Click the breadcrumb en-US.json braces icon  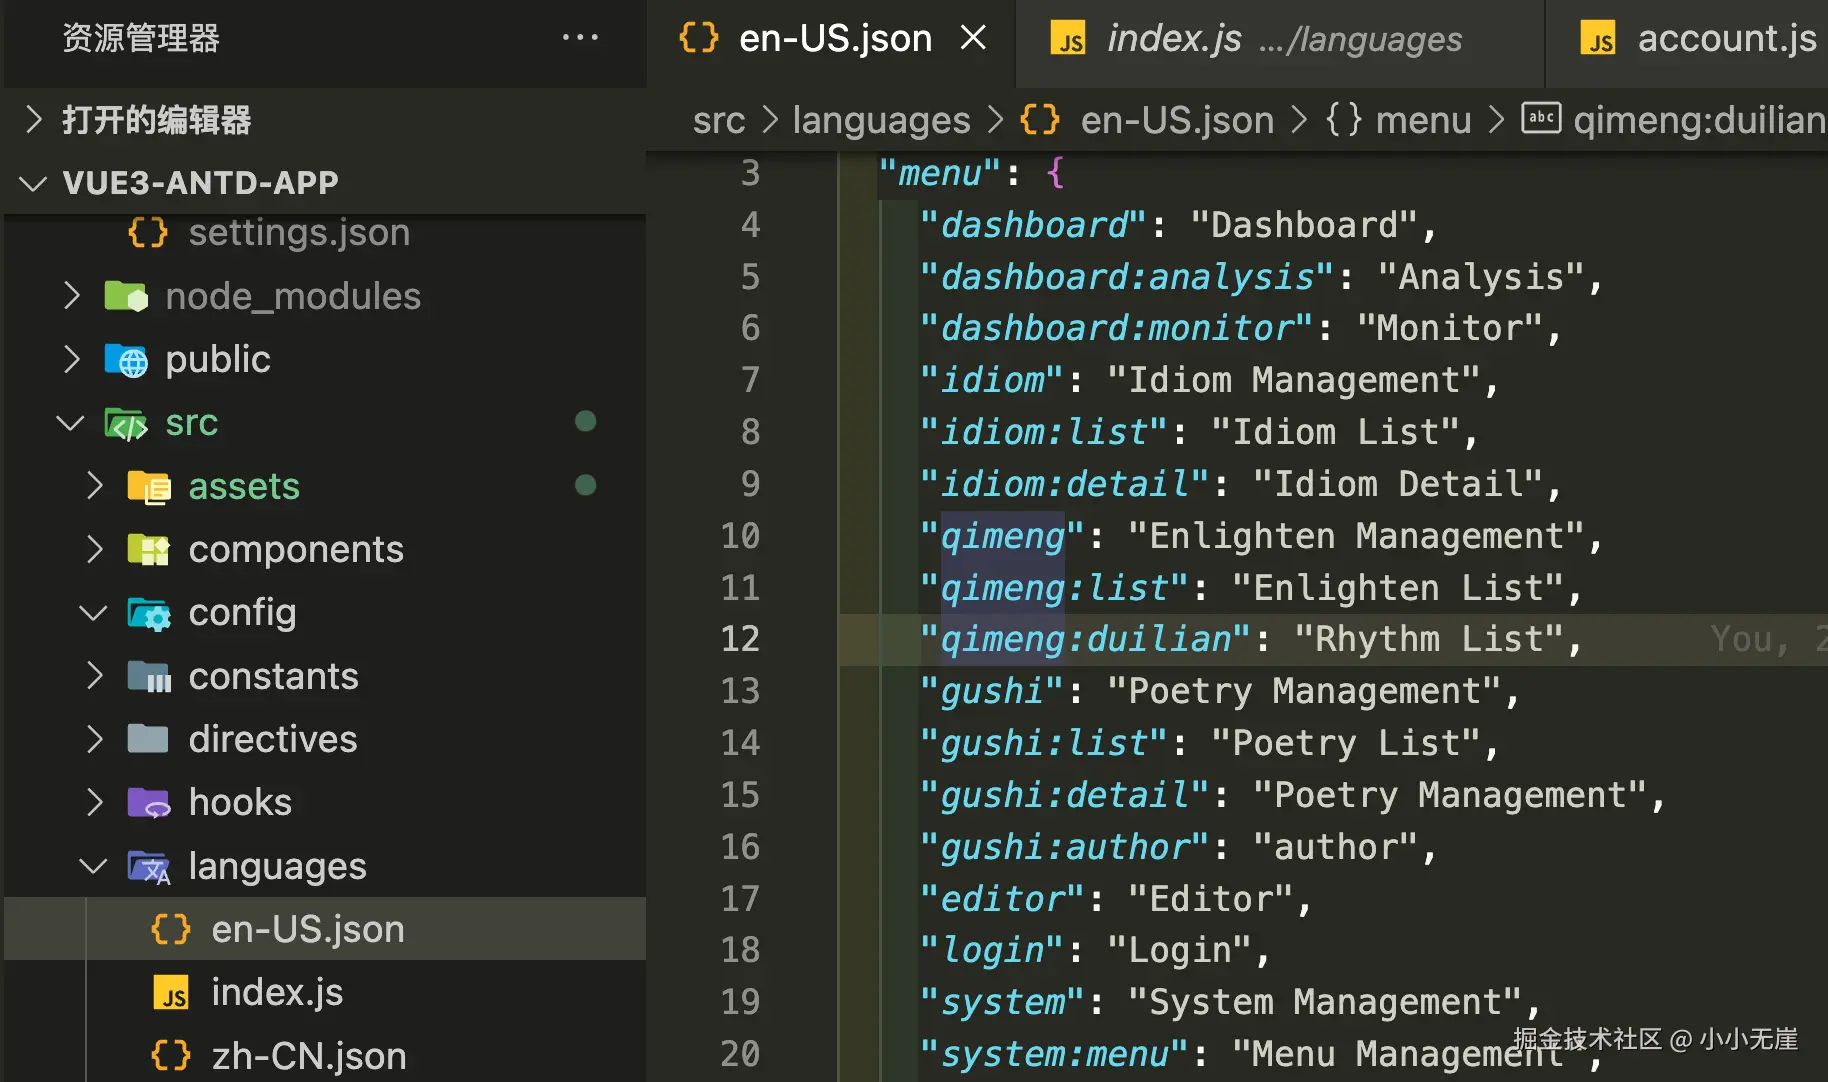[1040, 120]
